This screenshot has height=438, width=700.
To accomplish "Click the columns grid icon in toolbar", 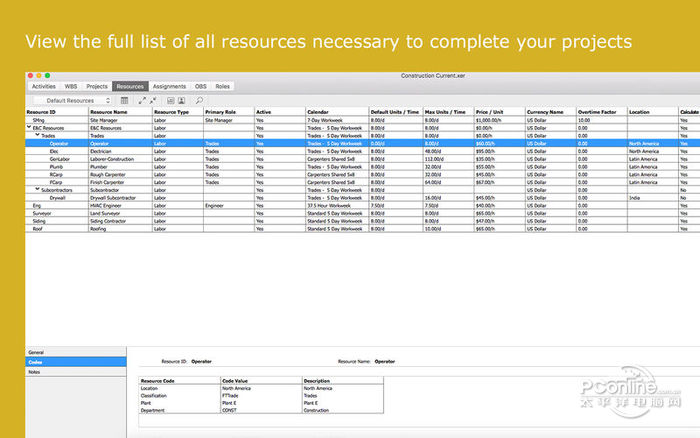I will [x=124, y=101].
